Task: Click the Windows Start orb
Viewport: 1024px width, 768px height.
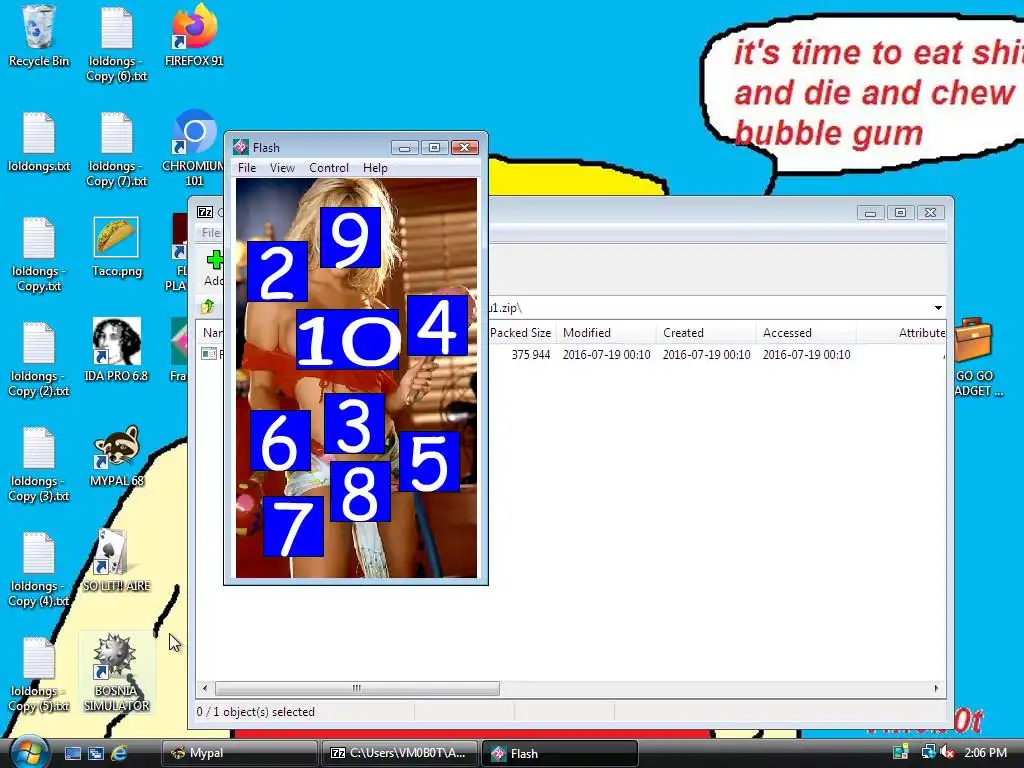Action: (29, 752)
